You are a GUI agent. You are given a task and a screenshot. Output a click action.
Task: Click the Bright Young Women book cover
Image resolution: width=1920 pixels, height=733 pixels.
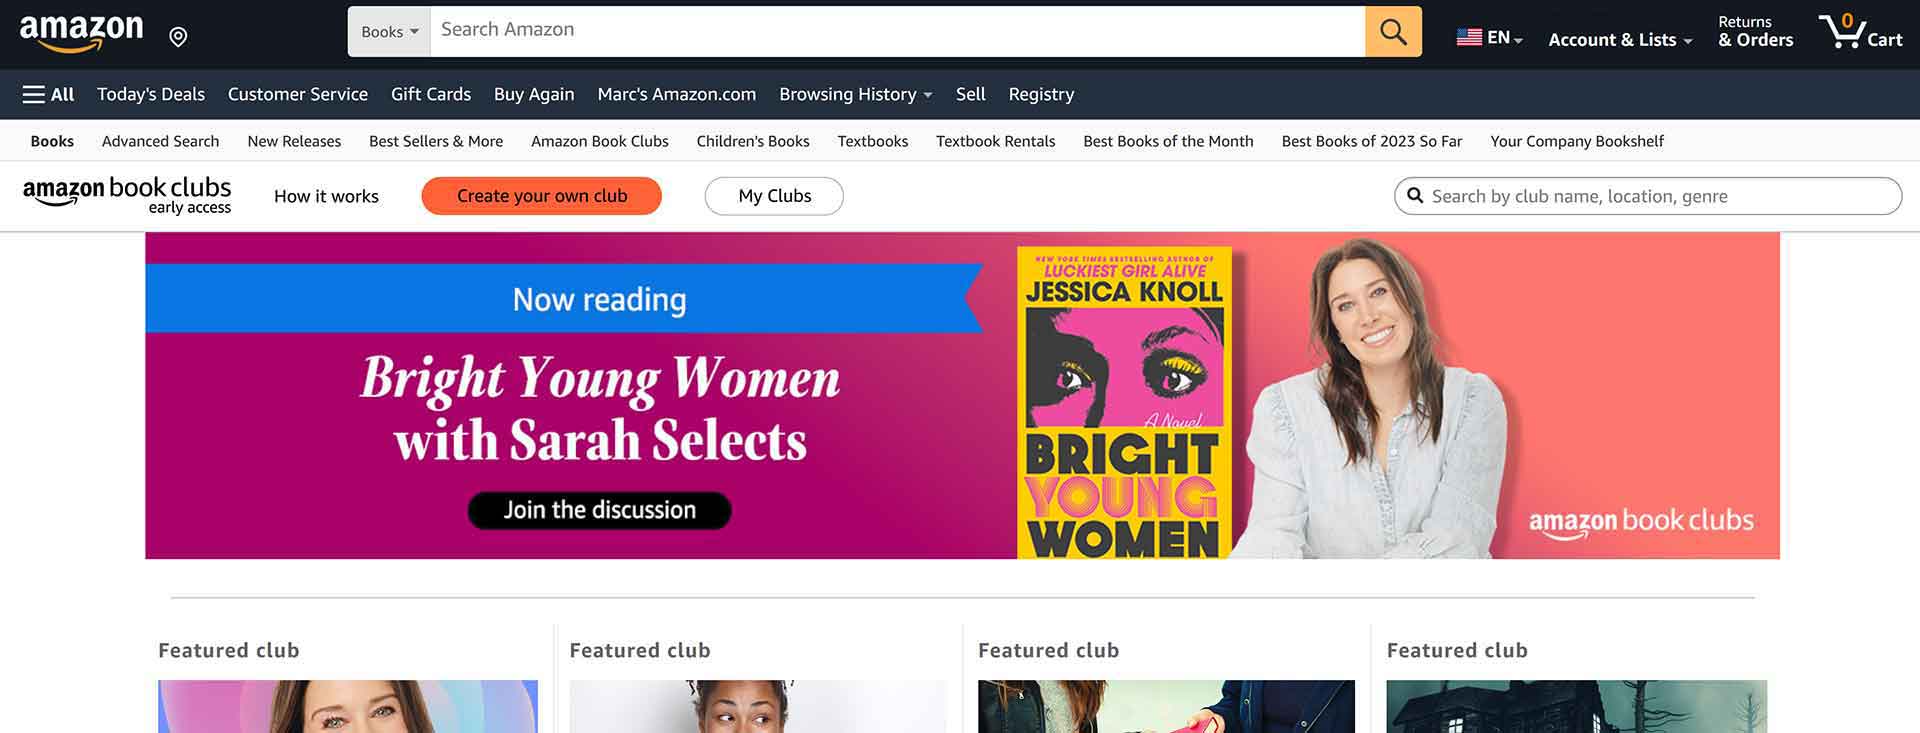[x=1124, y=403]
